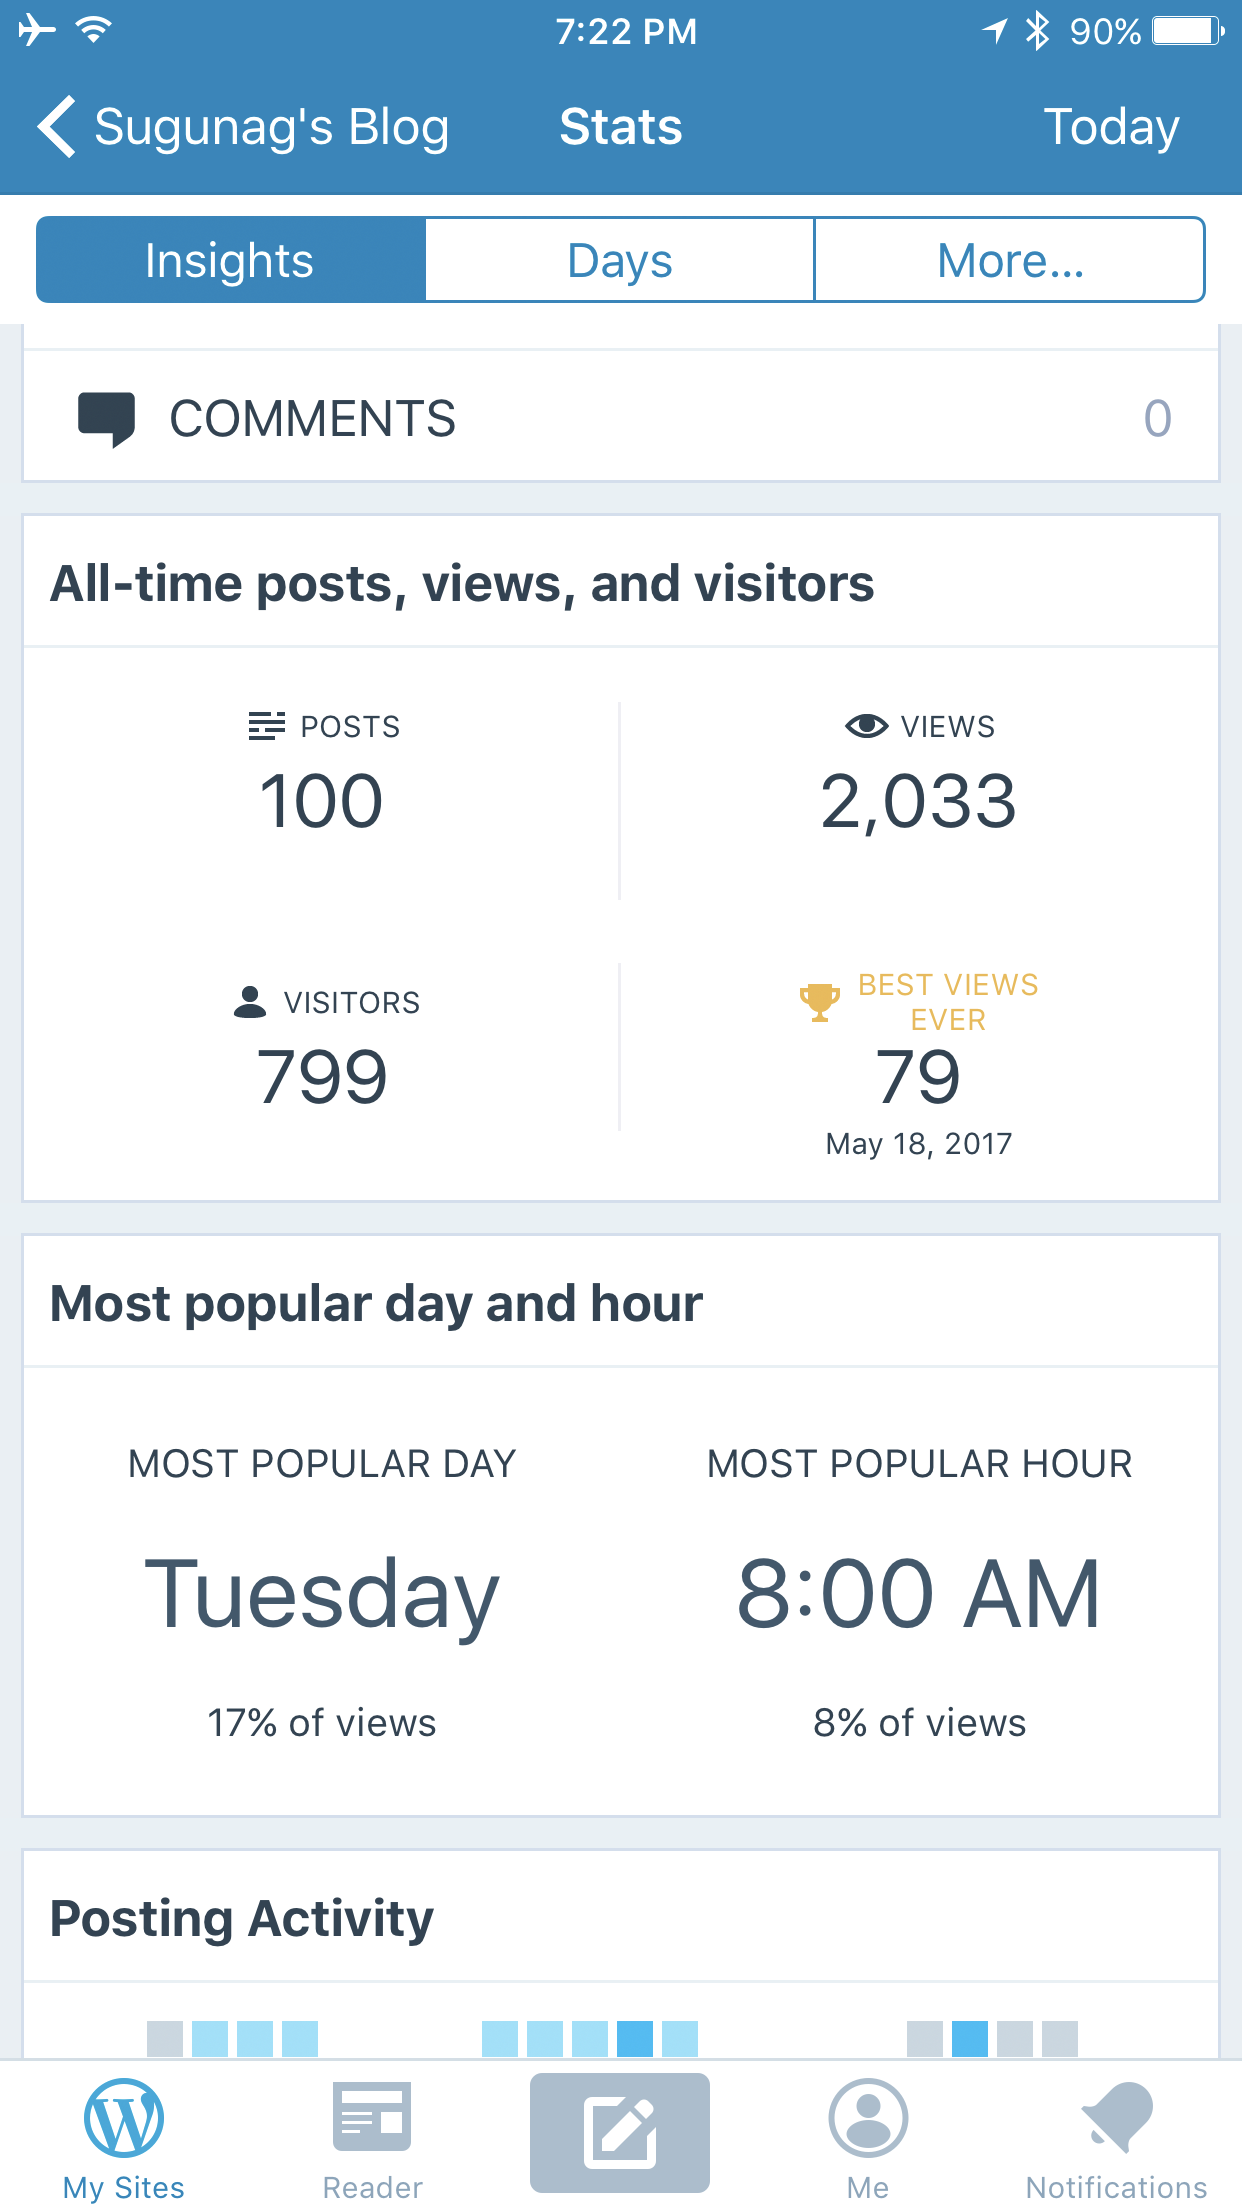Select the Insights segment
The width and height of the screenshot is (1242, 2208).
click(230, 260)
